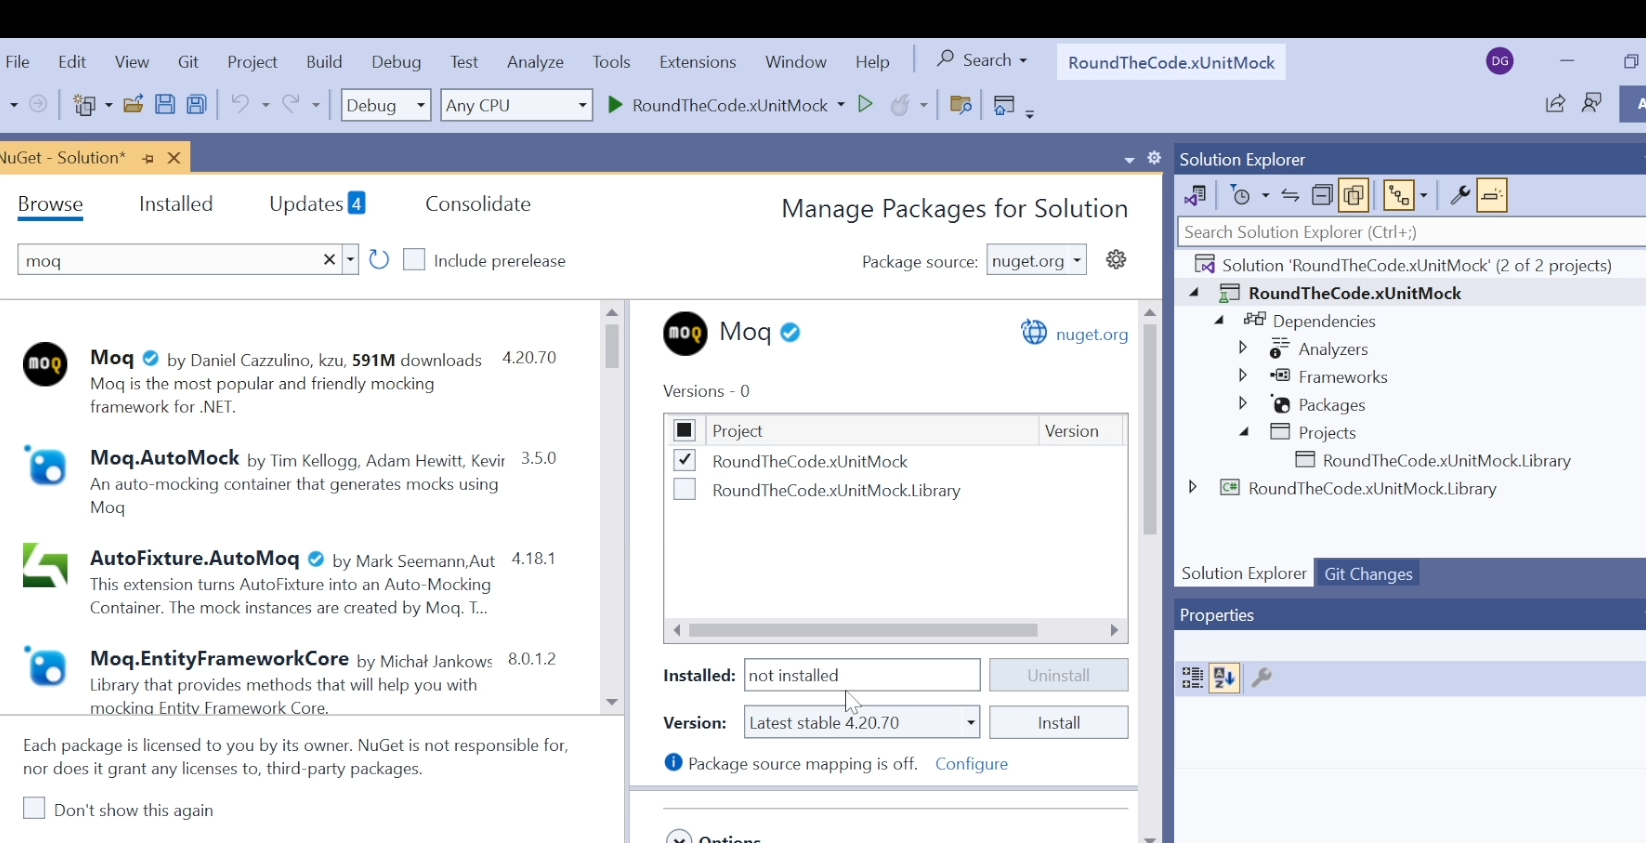Click the Hot Reload flame icon
The width and height of the screenshot is (1646, 843).
point(902,104)
